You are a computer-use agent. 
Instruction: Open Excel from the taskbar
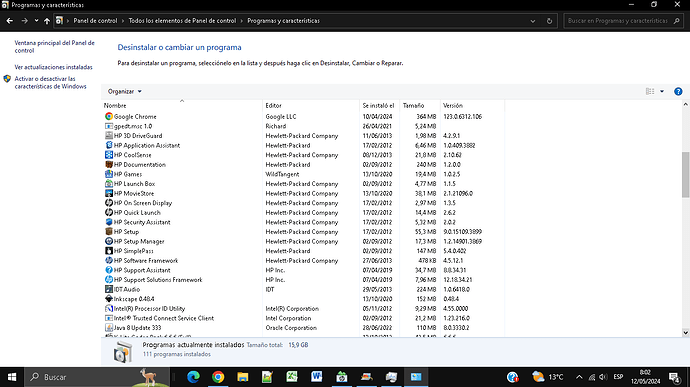click(292, 377)
